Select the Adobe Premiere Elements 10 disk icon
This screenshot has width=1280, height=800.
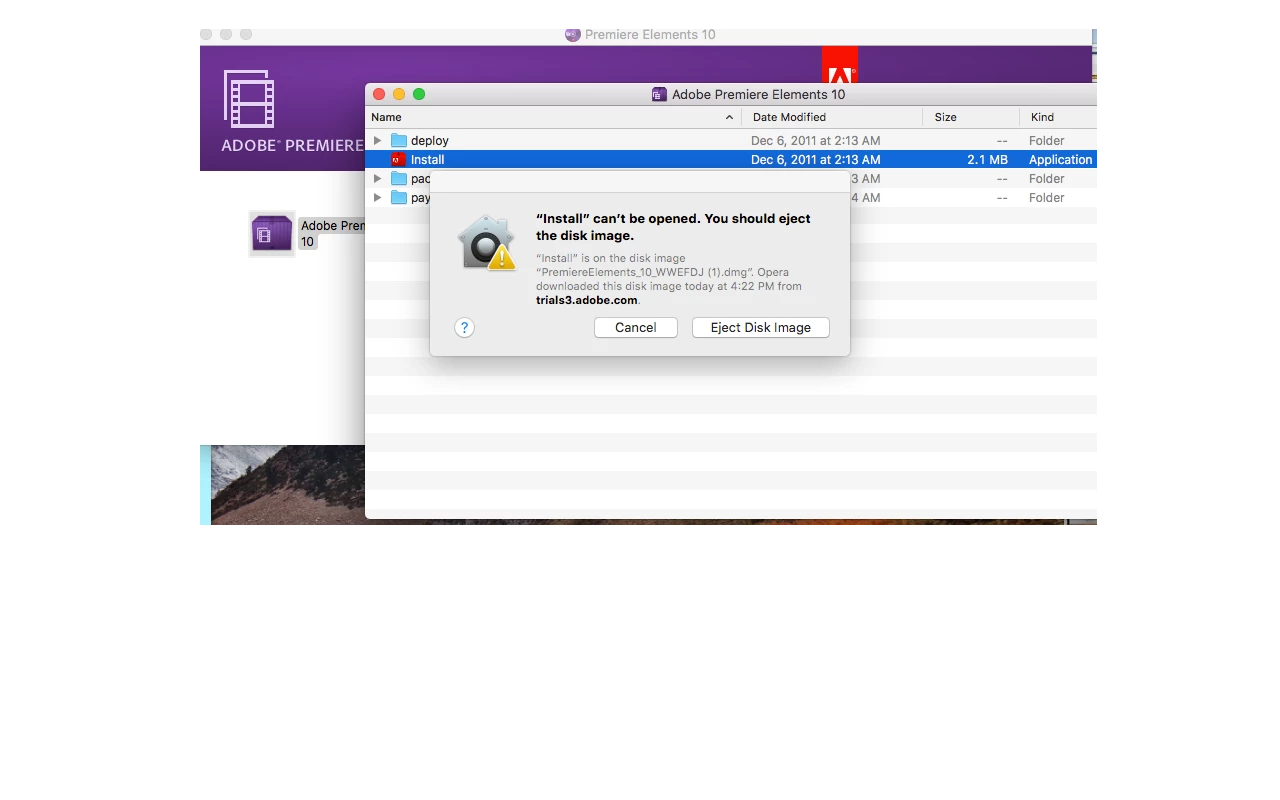tap(272, 234)
